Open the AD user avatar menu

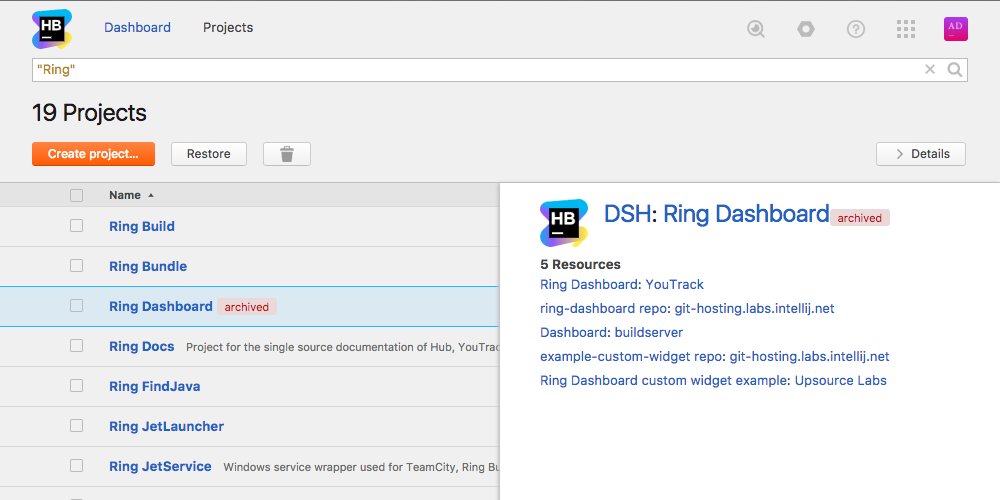tap(955, 29)
